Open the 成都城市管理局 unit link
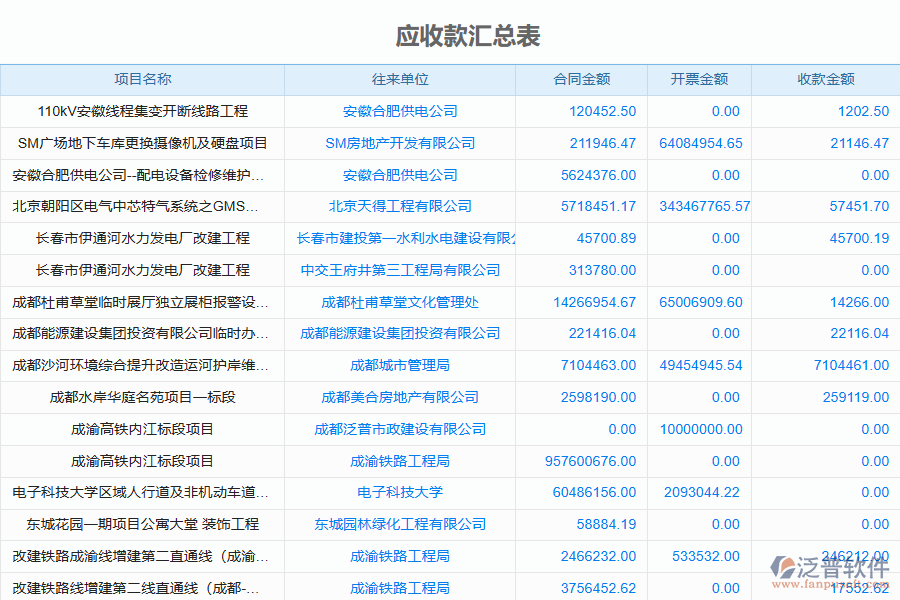Screen dimensions: 900x600 401,365
